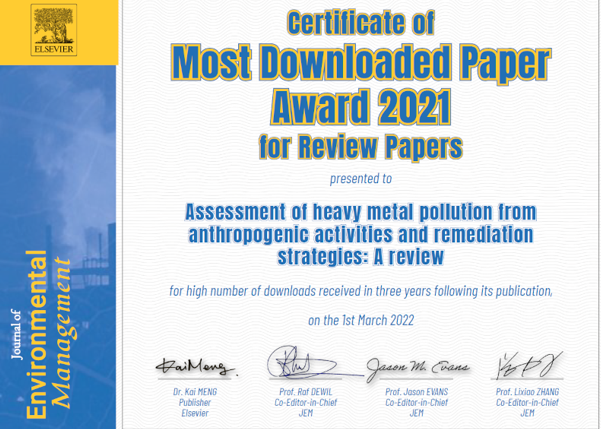Click the 'Certificate of' heading text
This screenshot has width=601, height=429.
(361, 23)
